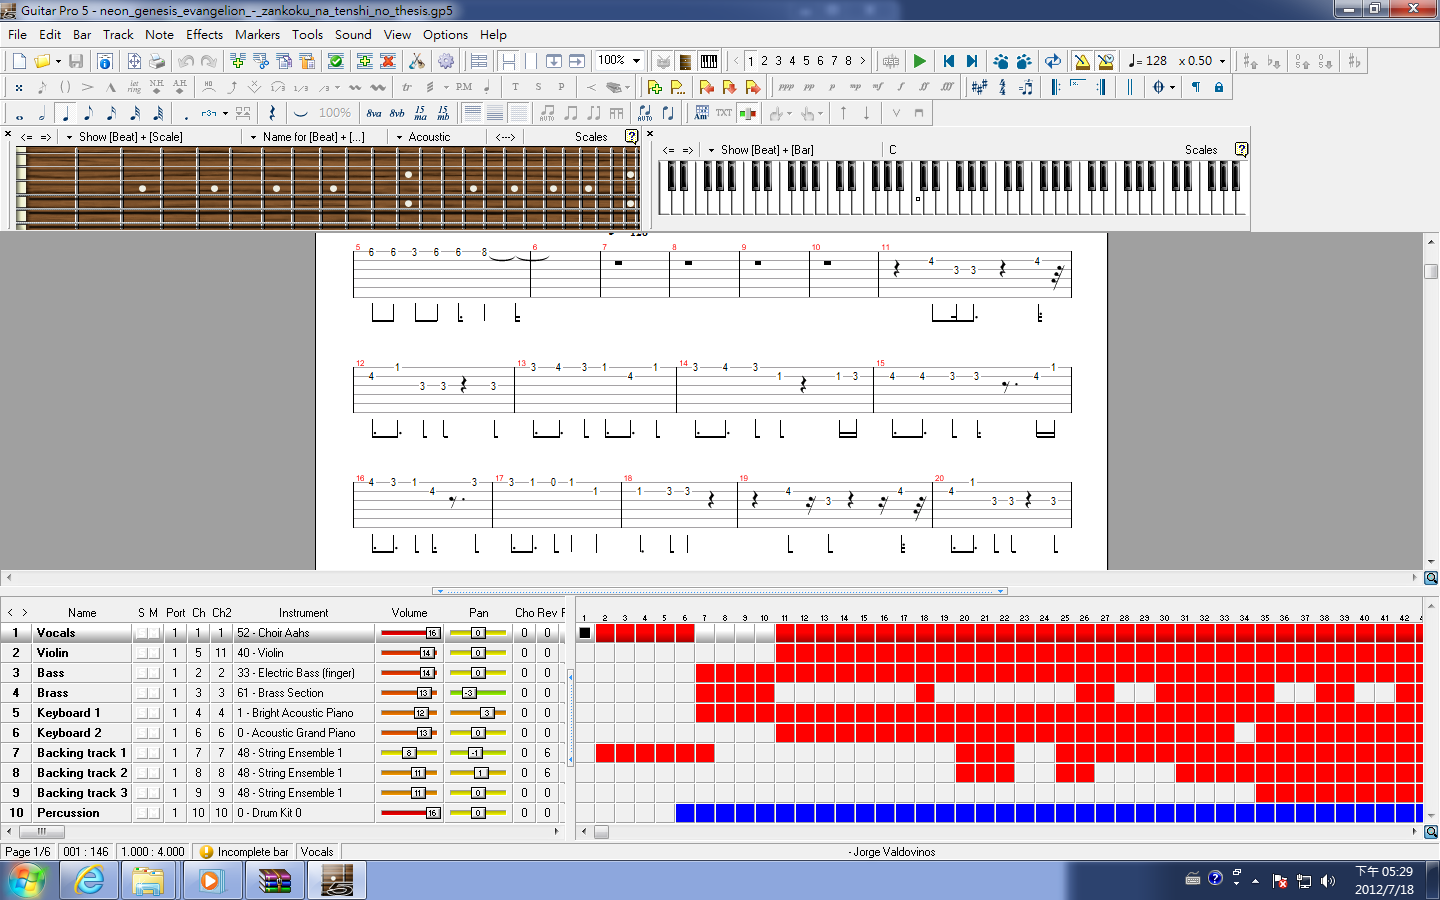Show the keyboard piano panel icon

click(x=709, y=61)
